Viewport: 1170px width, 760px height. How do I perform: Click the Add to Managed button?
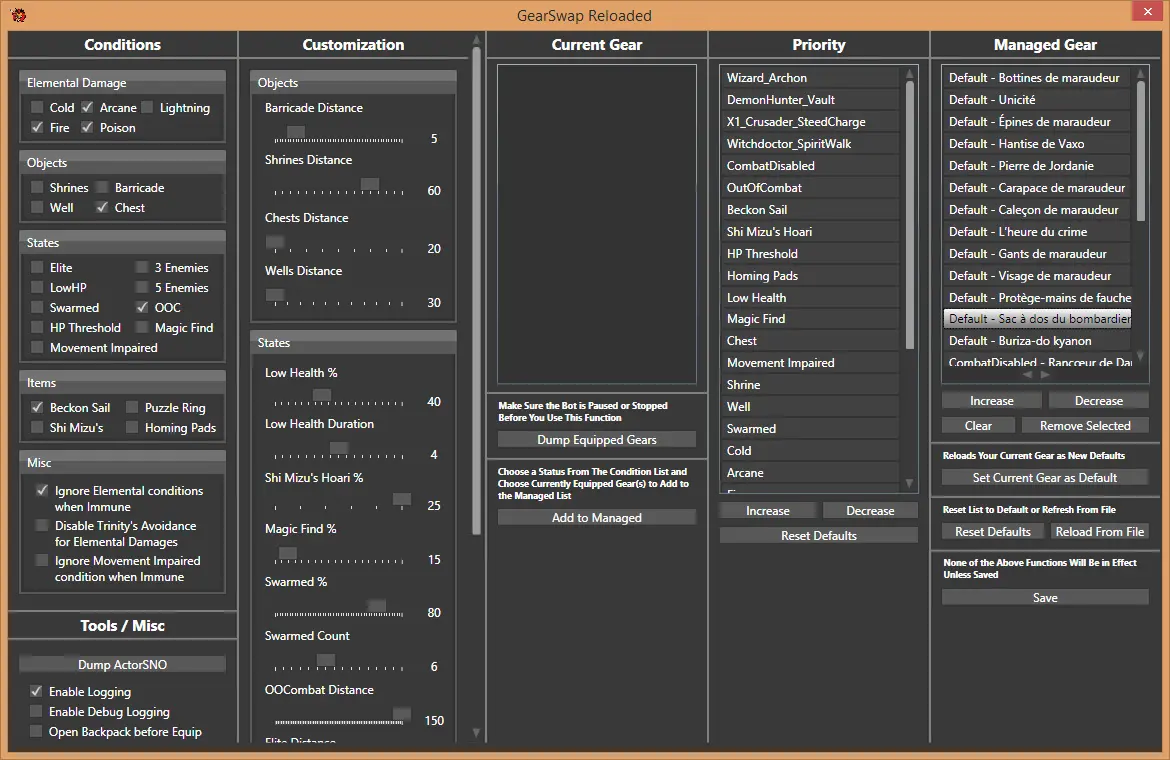[x=597, y=518]
